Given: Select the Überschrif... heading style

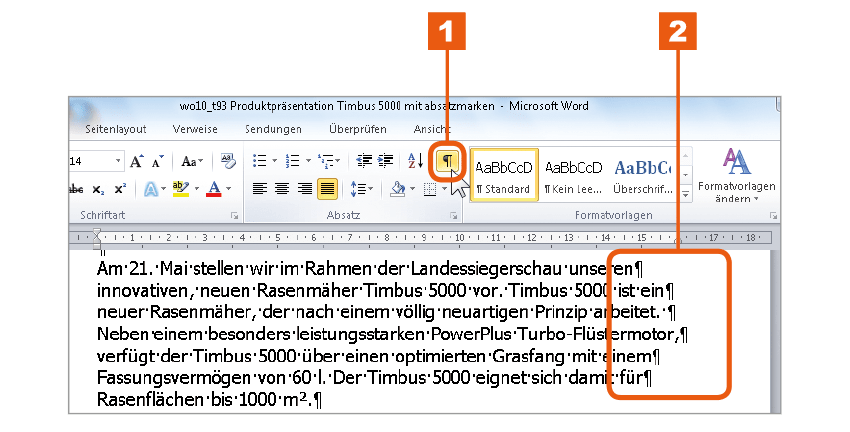Looking at the screenshot, I should 642,175.
